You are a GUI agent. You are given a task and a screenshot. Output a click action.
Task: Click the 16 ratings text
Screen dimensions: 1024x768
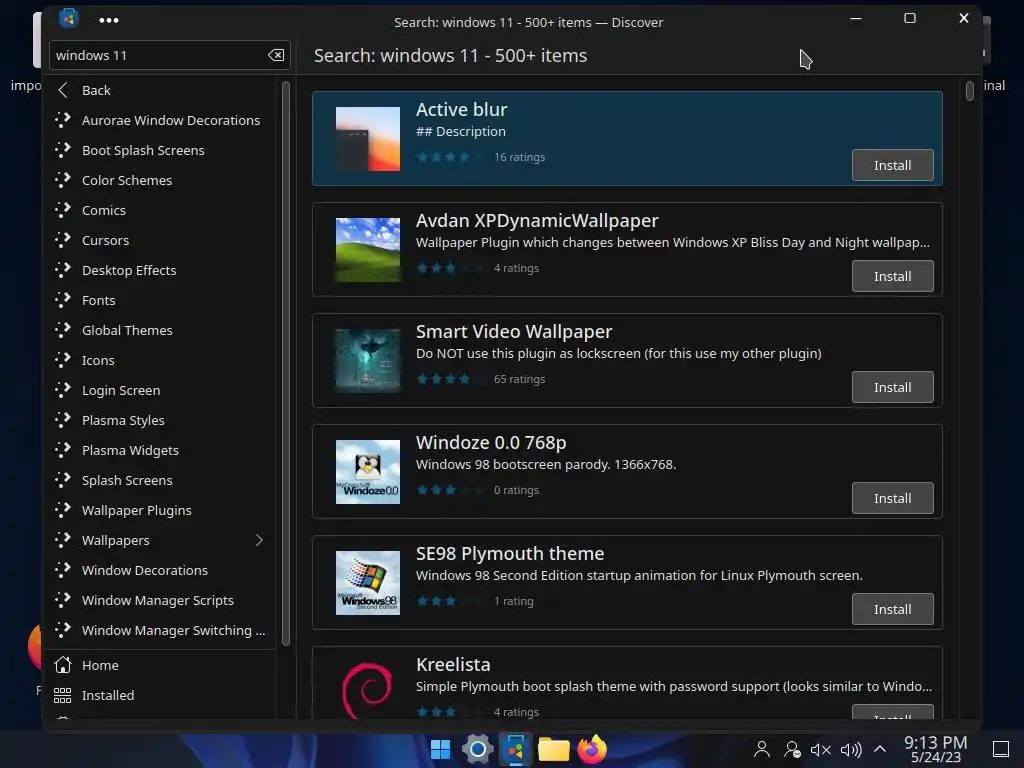pos(519,157)
